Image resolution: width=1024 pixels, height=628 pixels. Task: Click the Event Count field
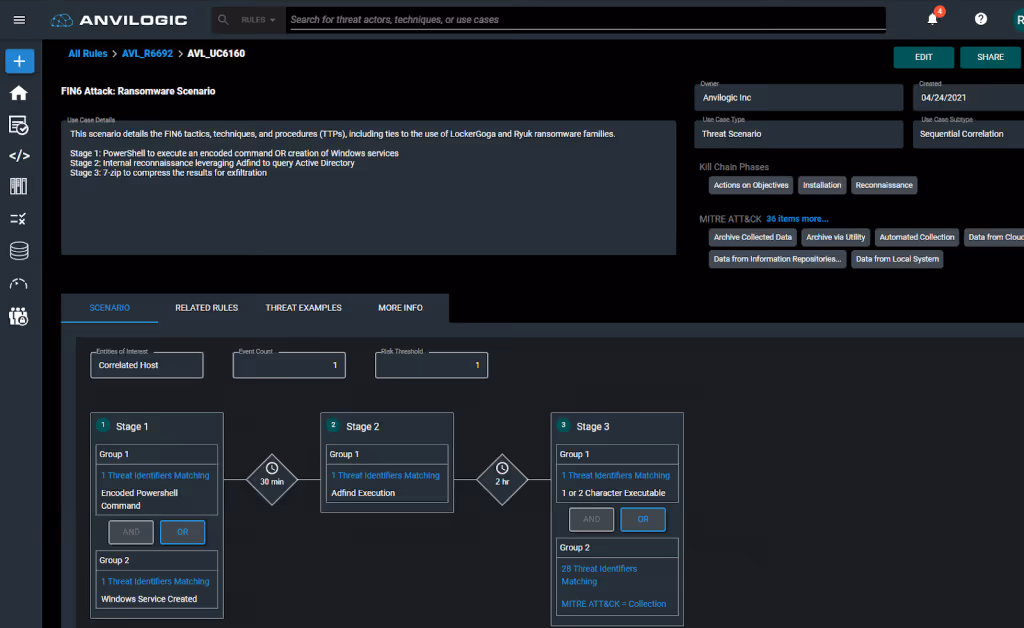[x=289, y=365]
